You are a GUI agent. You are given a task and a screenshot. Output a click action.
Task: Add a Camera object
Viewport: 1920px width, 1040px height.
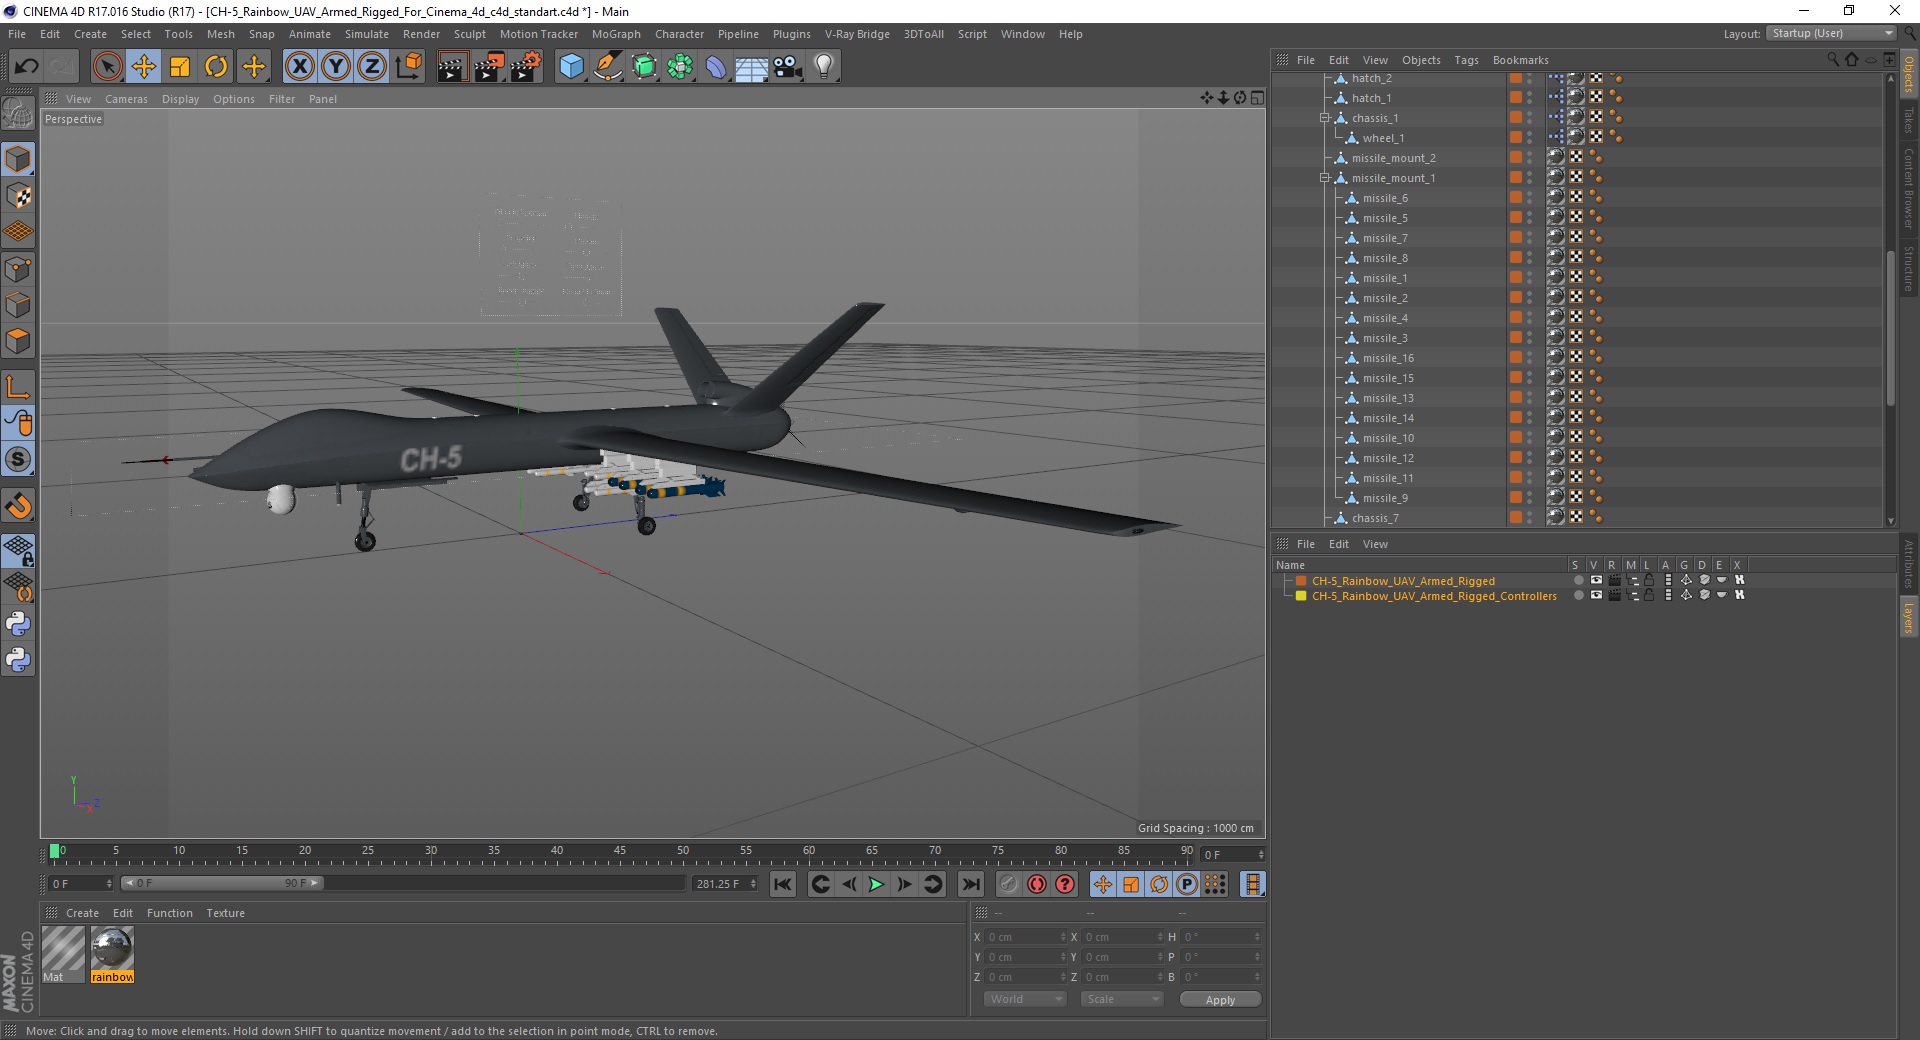coord(788,67)
